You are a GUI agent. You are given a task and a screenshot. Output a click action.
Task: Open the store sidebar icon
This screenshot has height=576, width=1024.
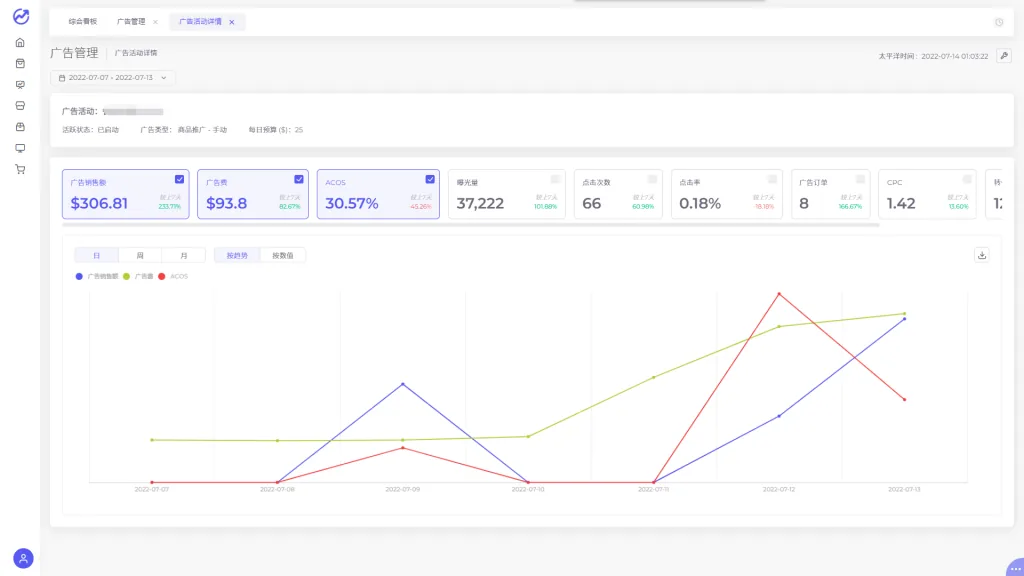20,106
